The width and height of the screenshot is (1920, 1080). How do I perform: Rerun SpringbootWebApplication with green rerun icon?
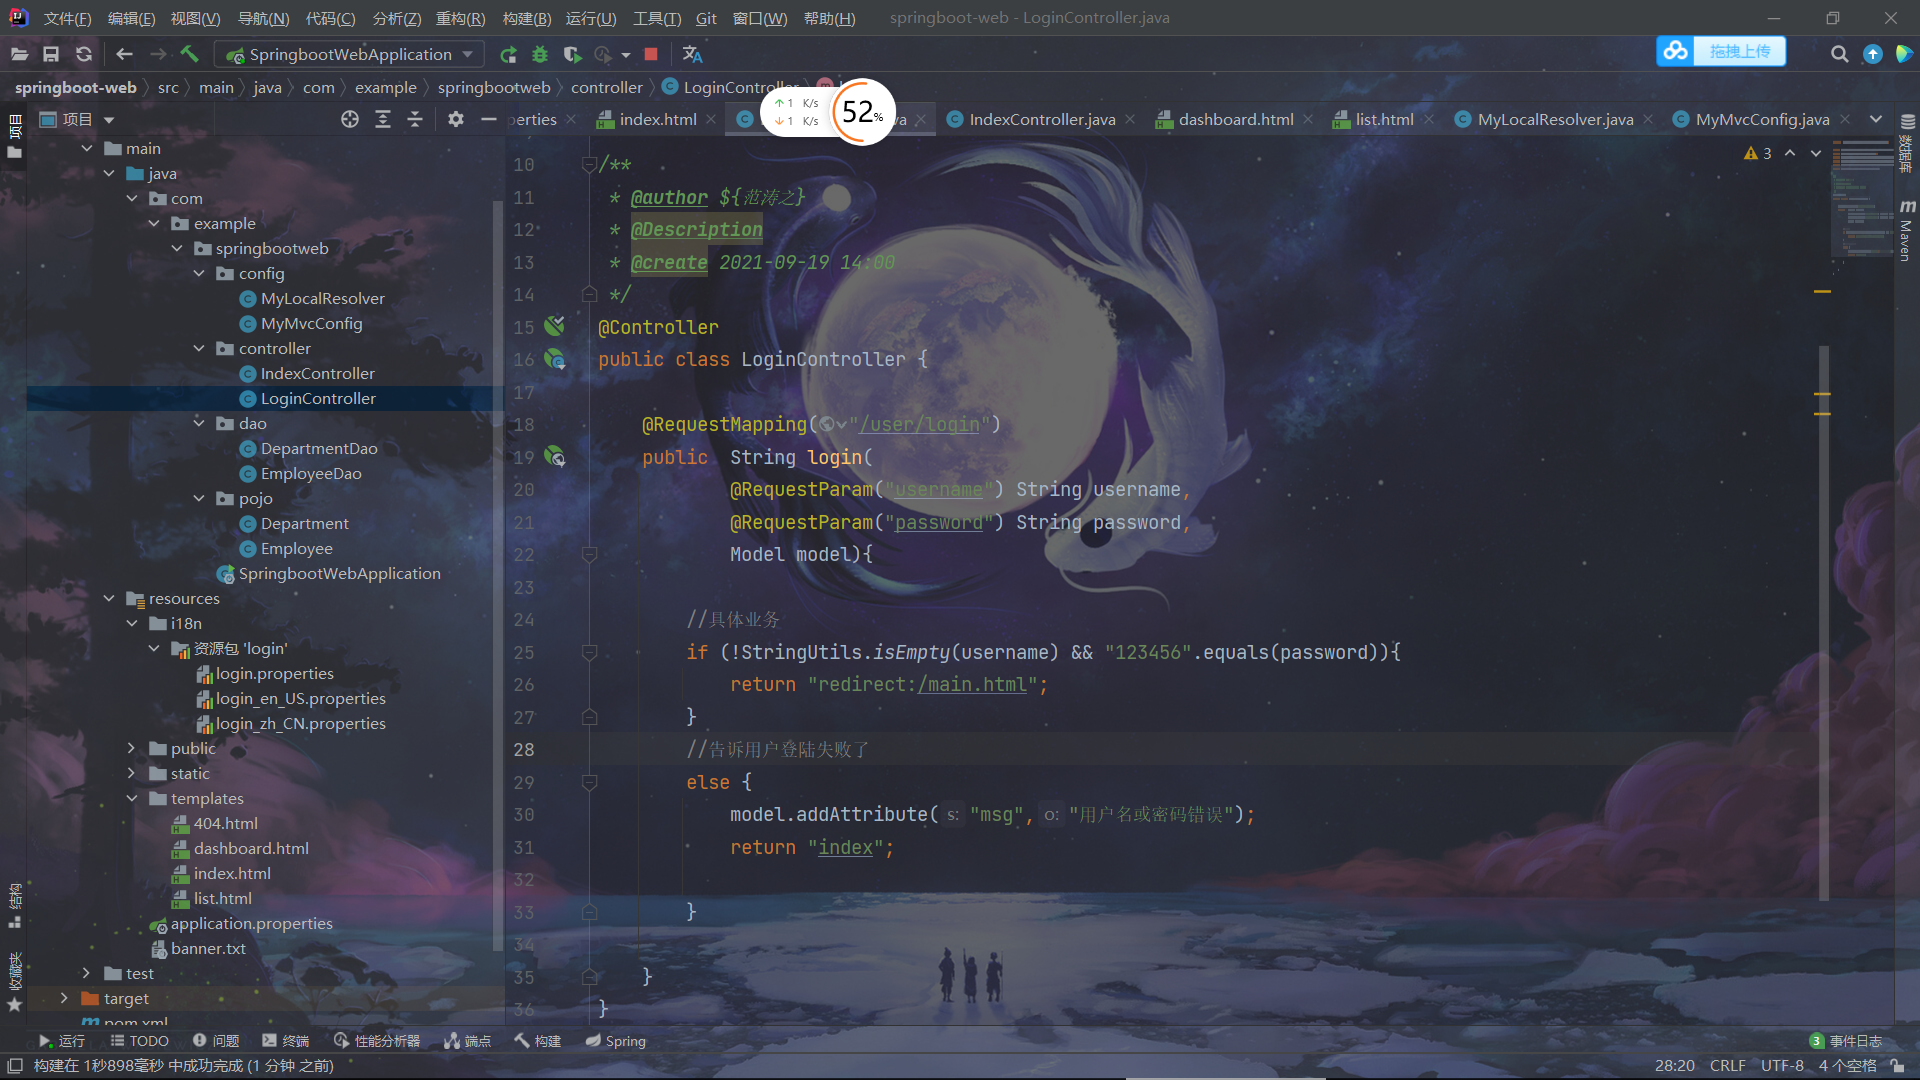508,54
